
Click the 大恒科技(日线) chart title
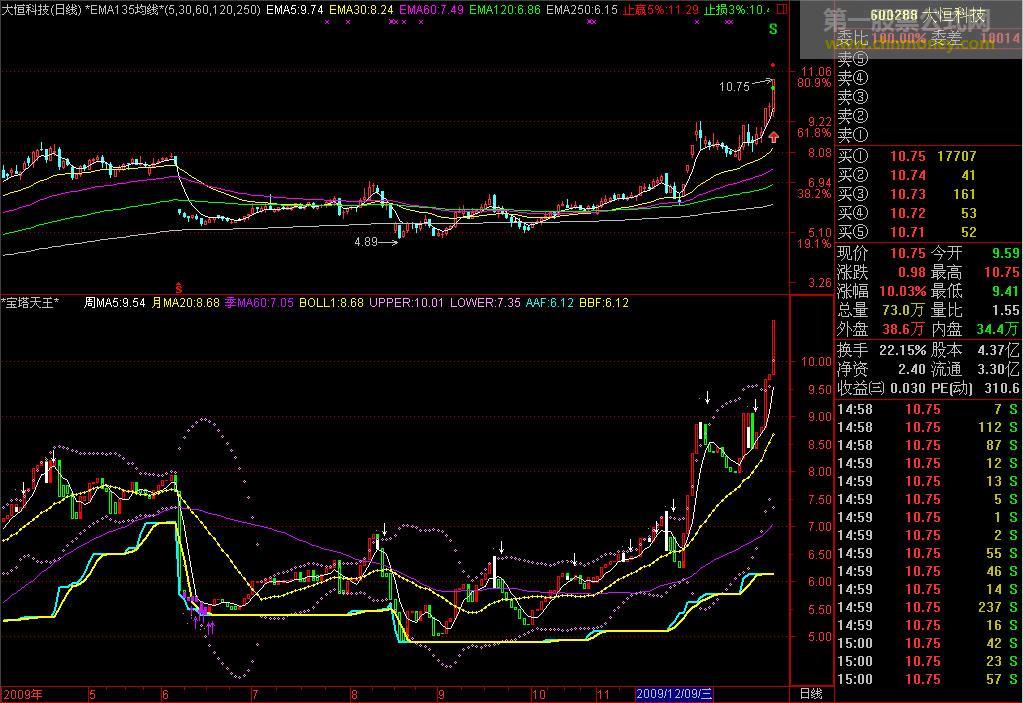[x=41, y=10]
